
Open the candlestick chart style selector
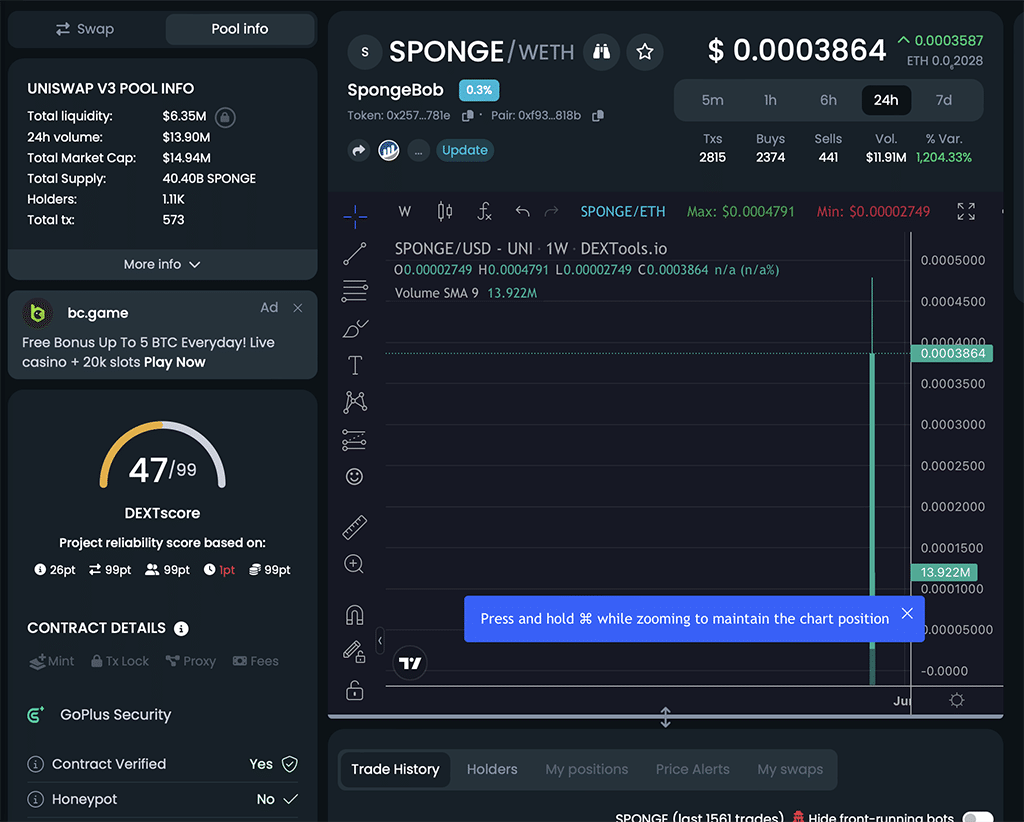click(445, 212)
